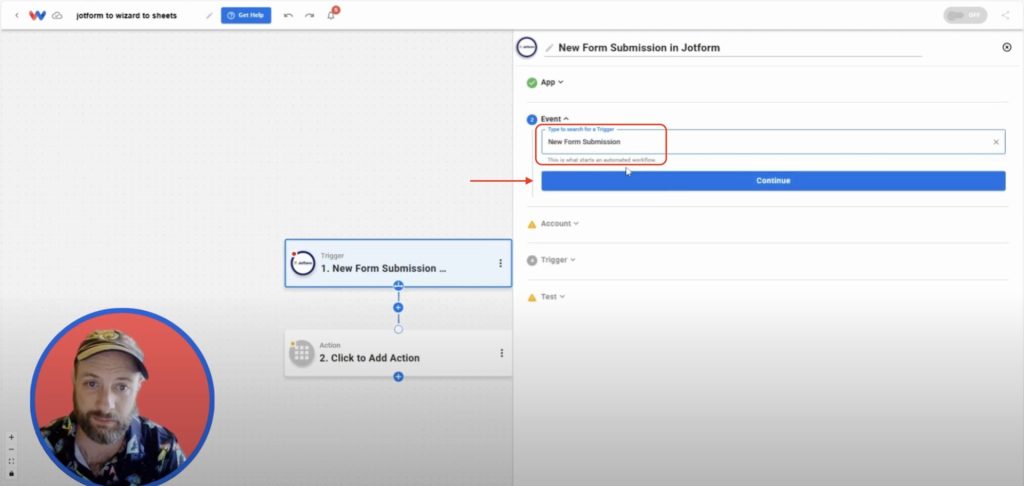Click the workflow name 'jotform to wizard to sheets'

click(126, 15)
